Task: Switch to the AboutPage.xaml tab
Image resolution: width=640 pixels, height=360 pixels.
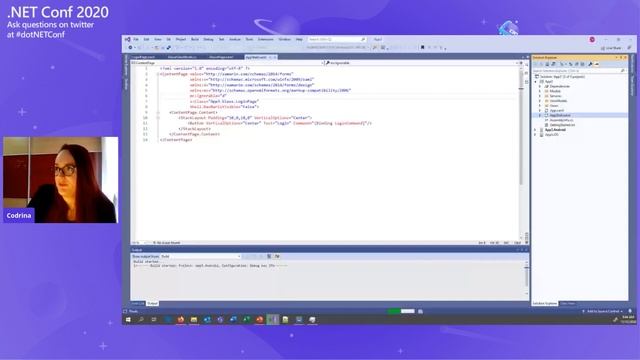Action: click(221, 57)
